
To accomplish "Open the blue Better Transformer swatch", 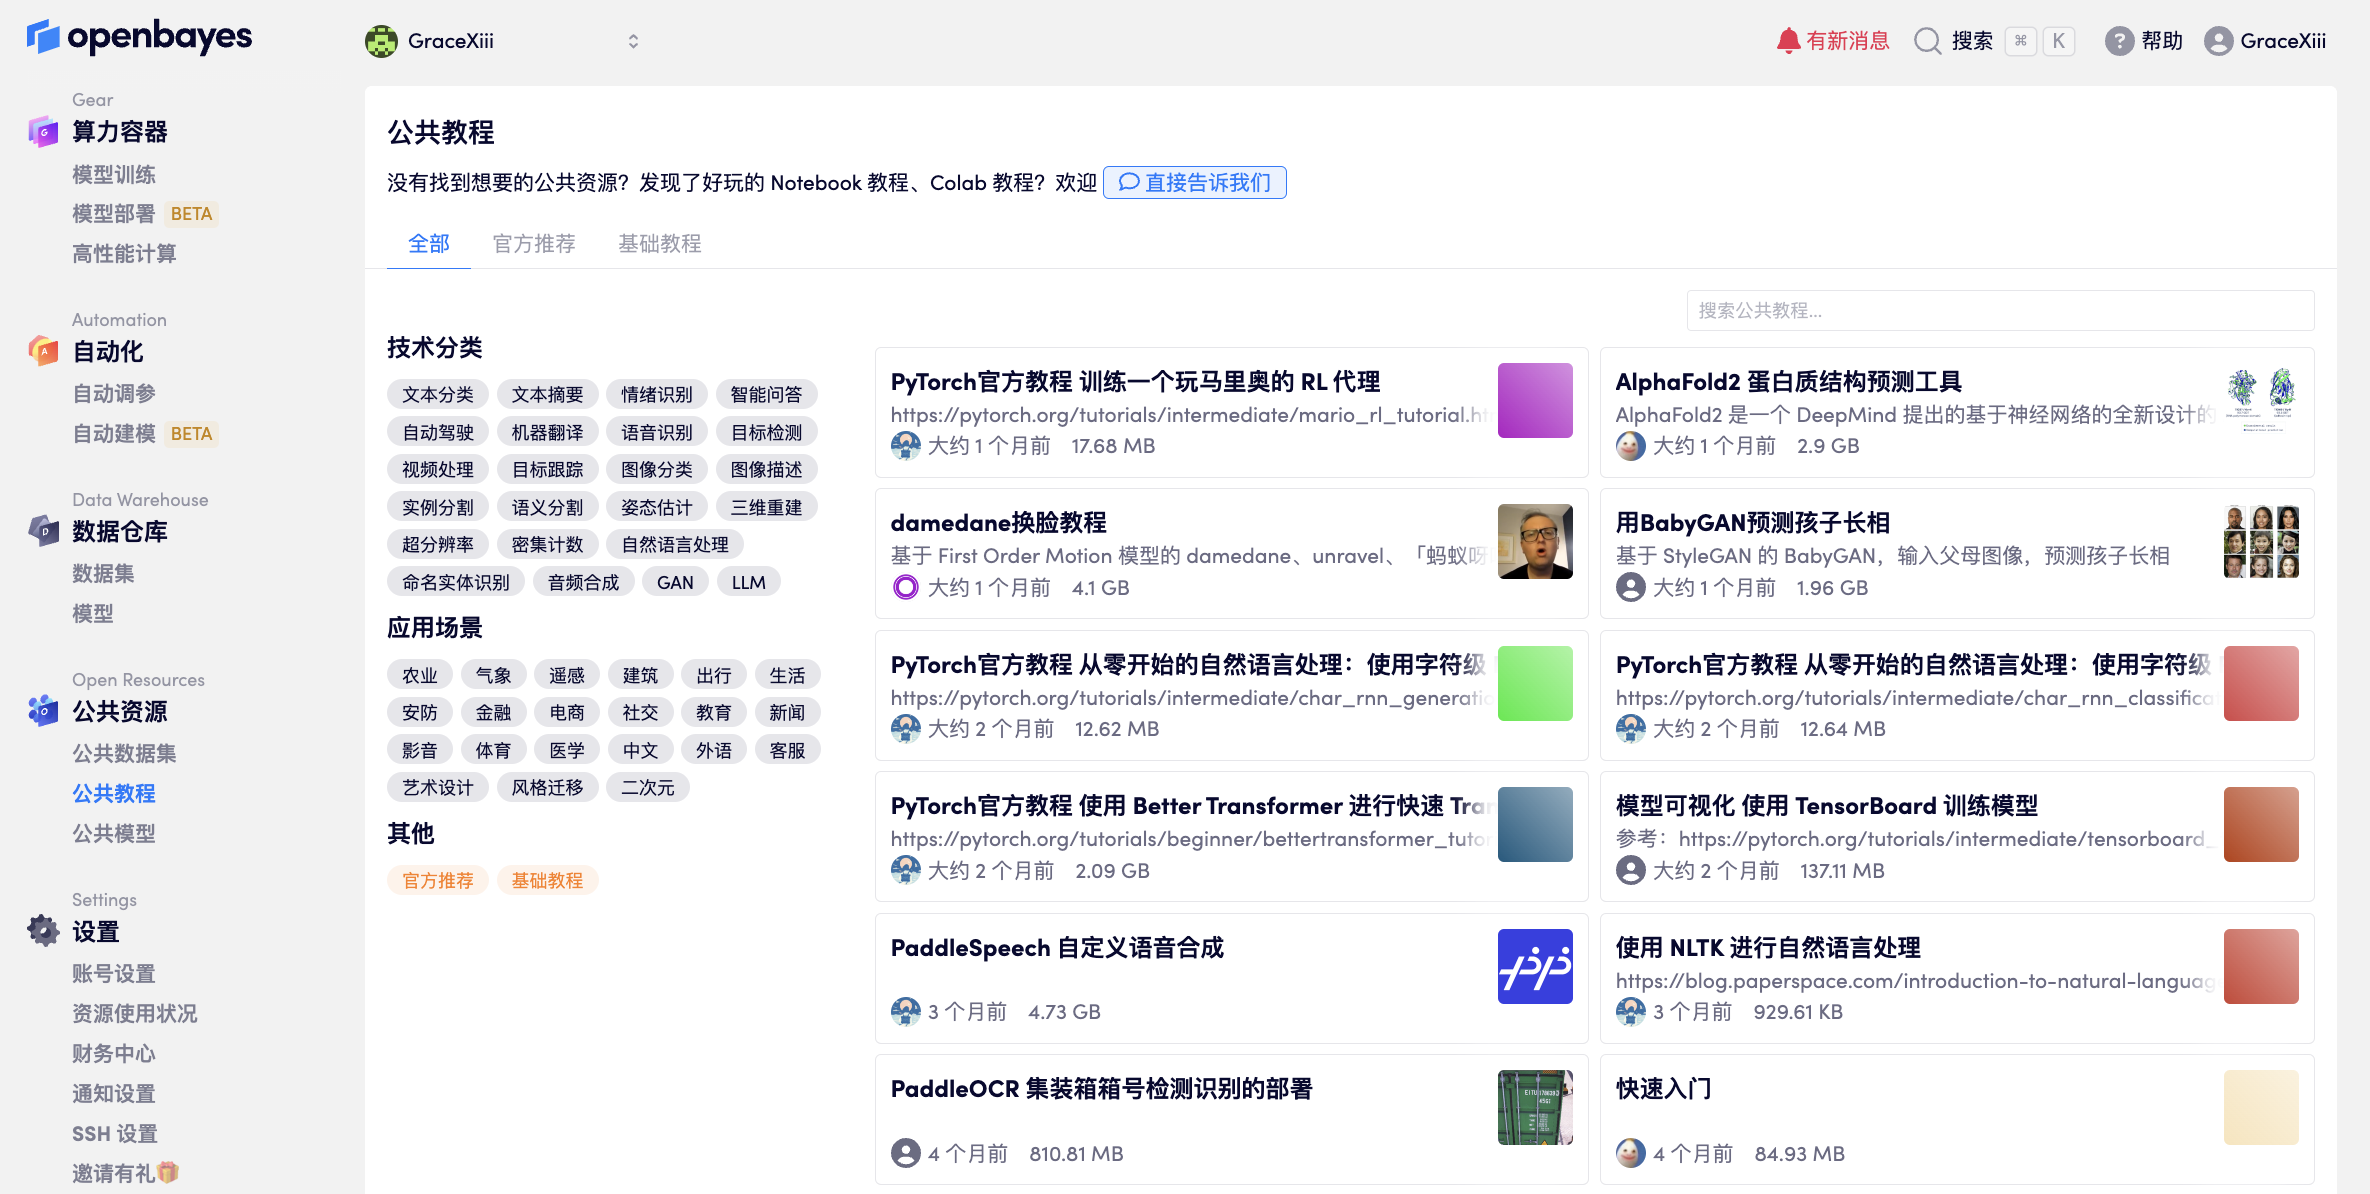I will (1535, 824).
